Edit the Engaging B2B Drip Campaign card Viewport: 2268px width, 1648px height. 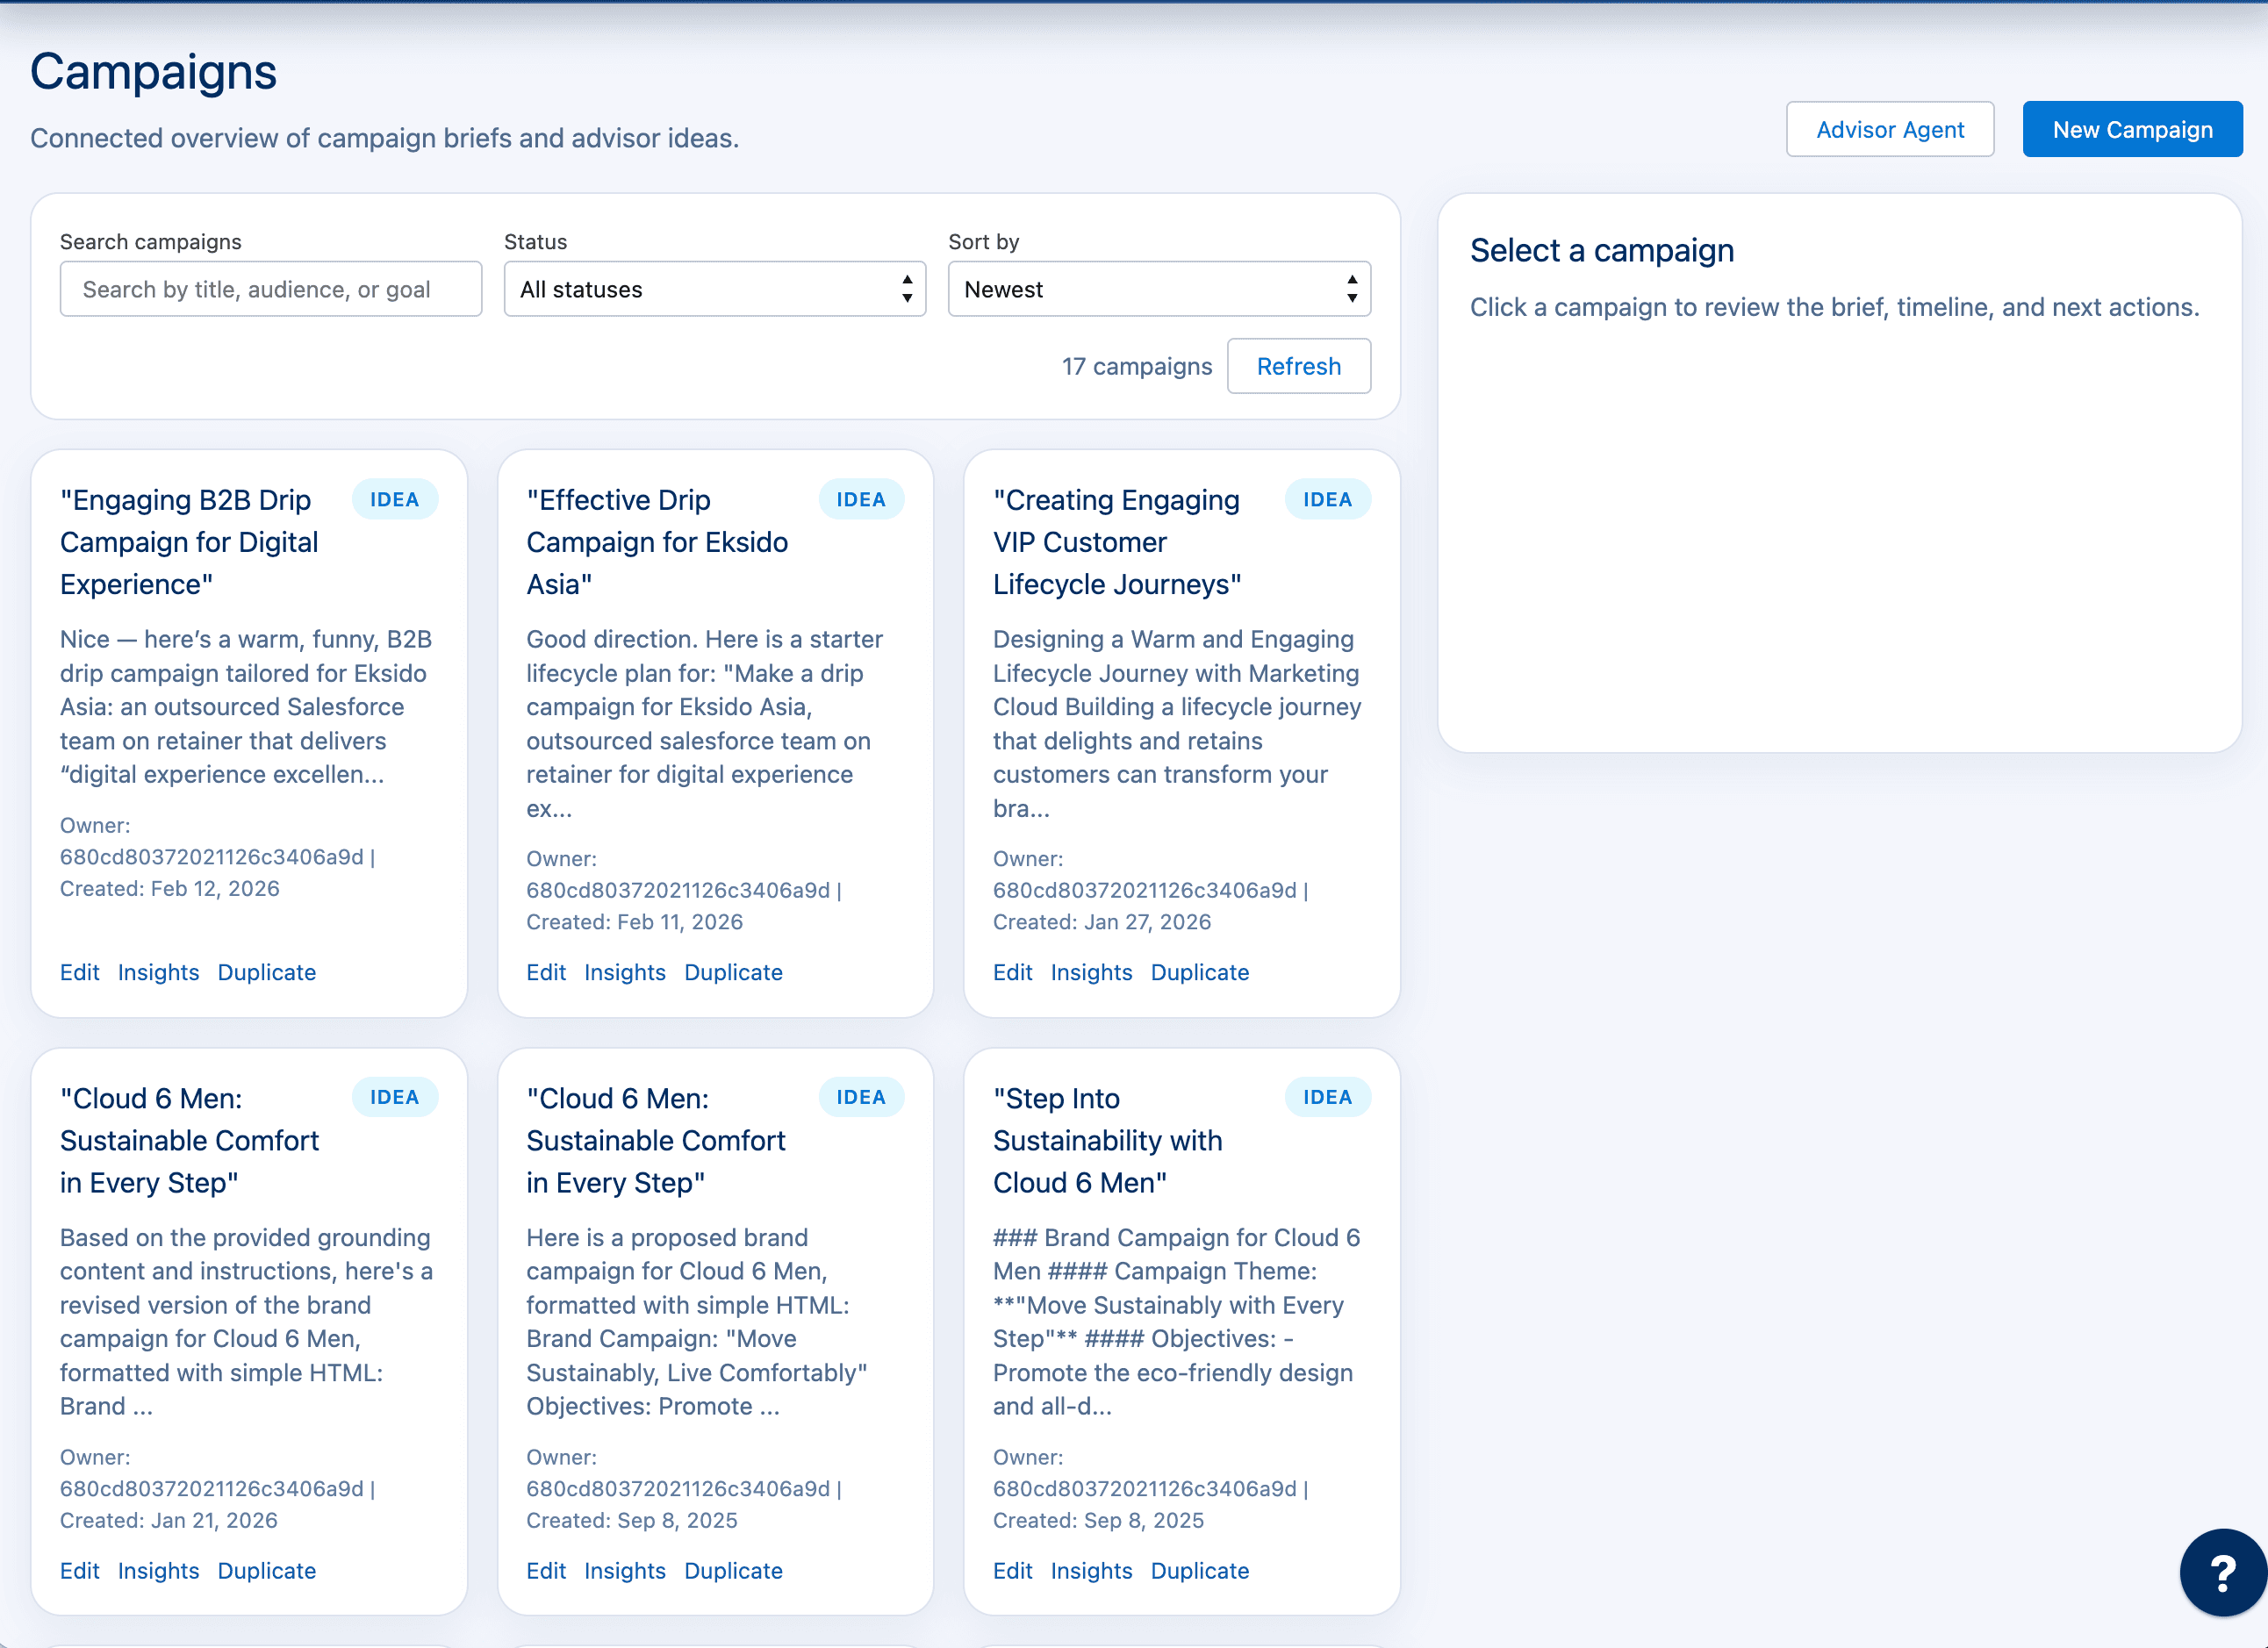(80, 972)
